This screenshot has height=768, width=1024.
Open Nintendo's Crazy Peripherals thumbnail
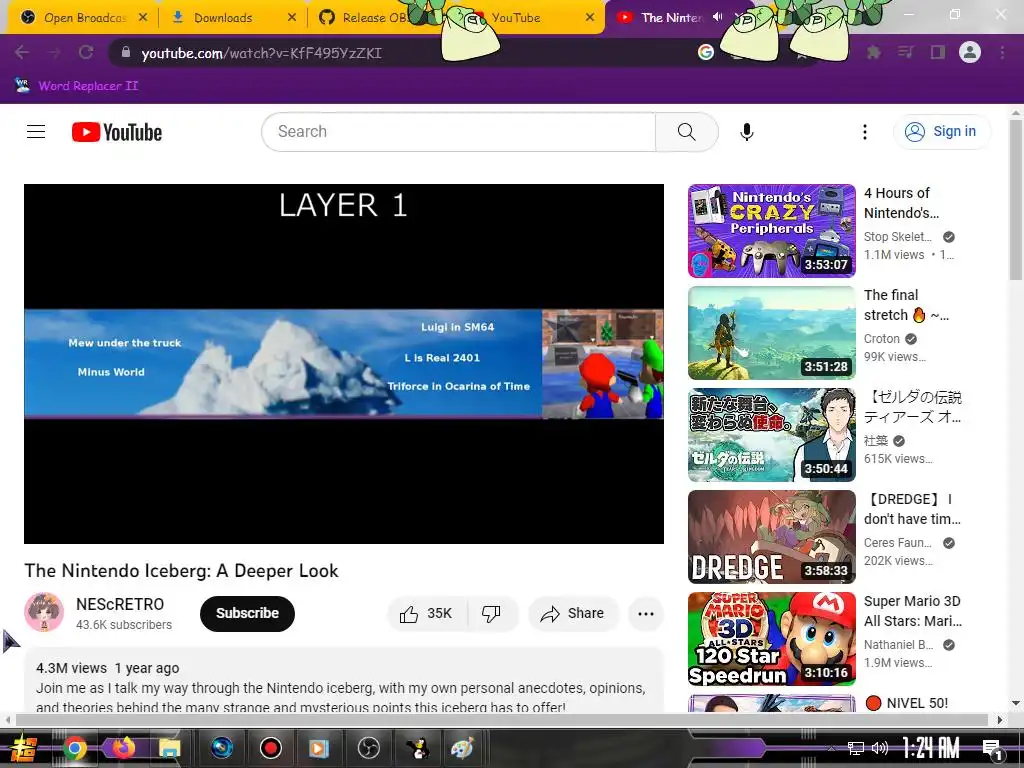coord(772,231)
